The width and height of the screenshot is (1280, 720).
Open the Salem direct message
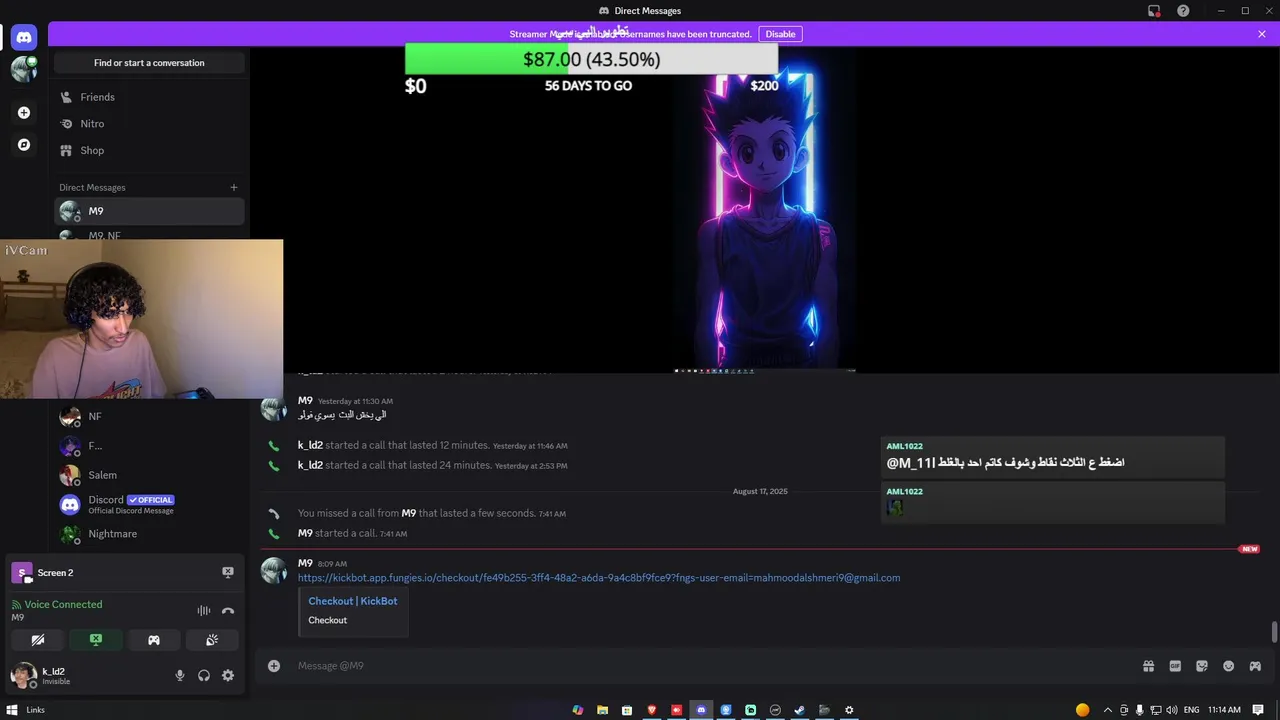(149, 475)
